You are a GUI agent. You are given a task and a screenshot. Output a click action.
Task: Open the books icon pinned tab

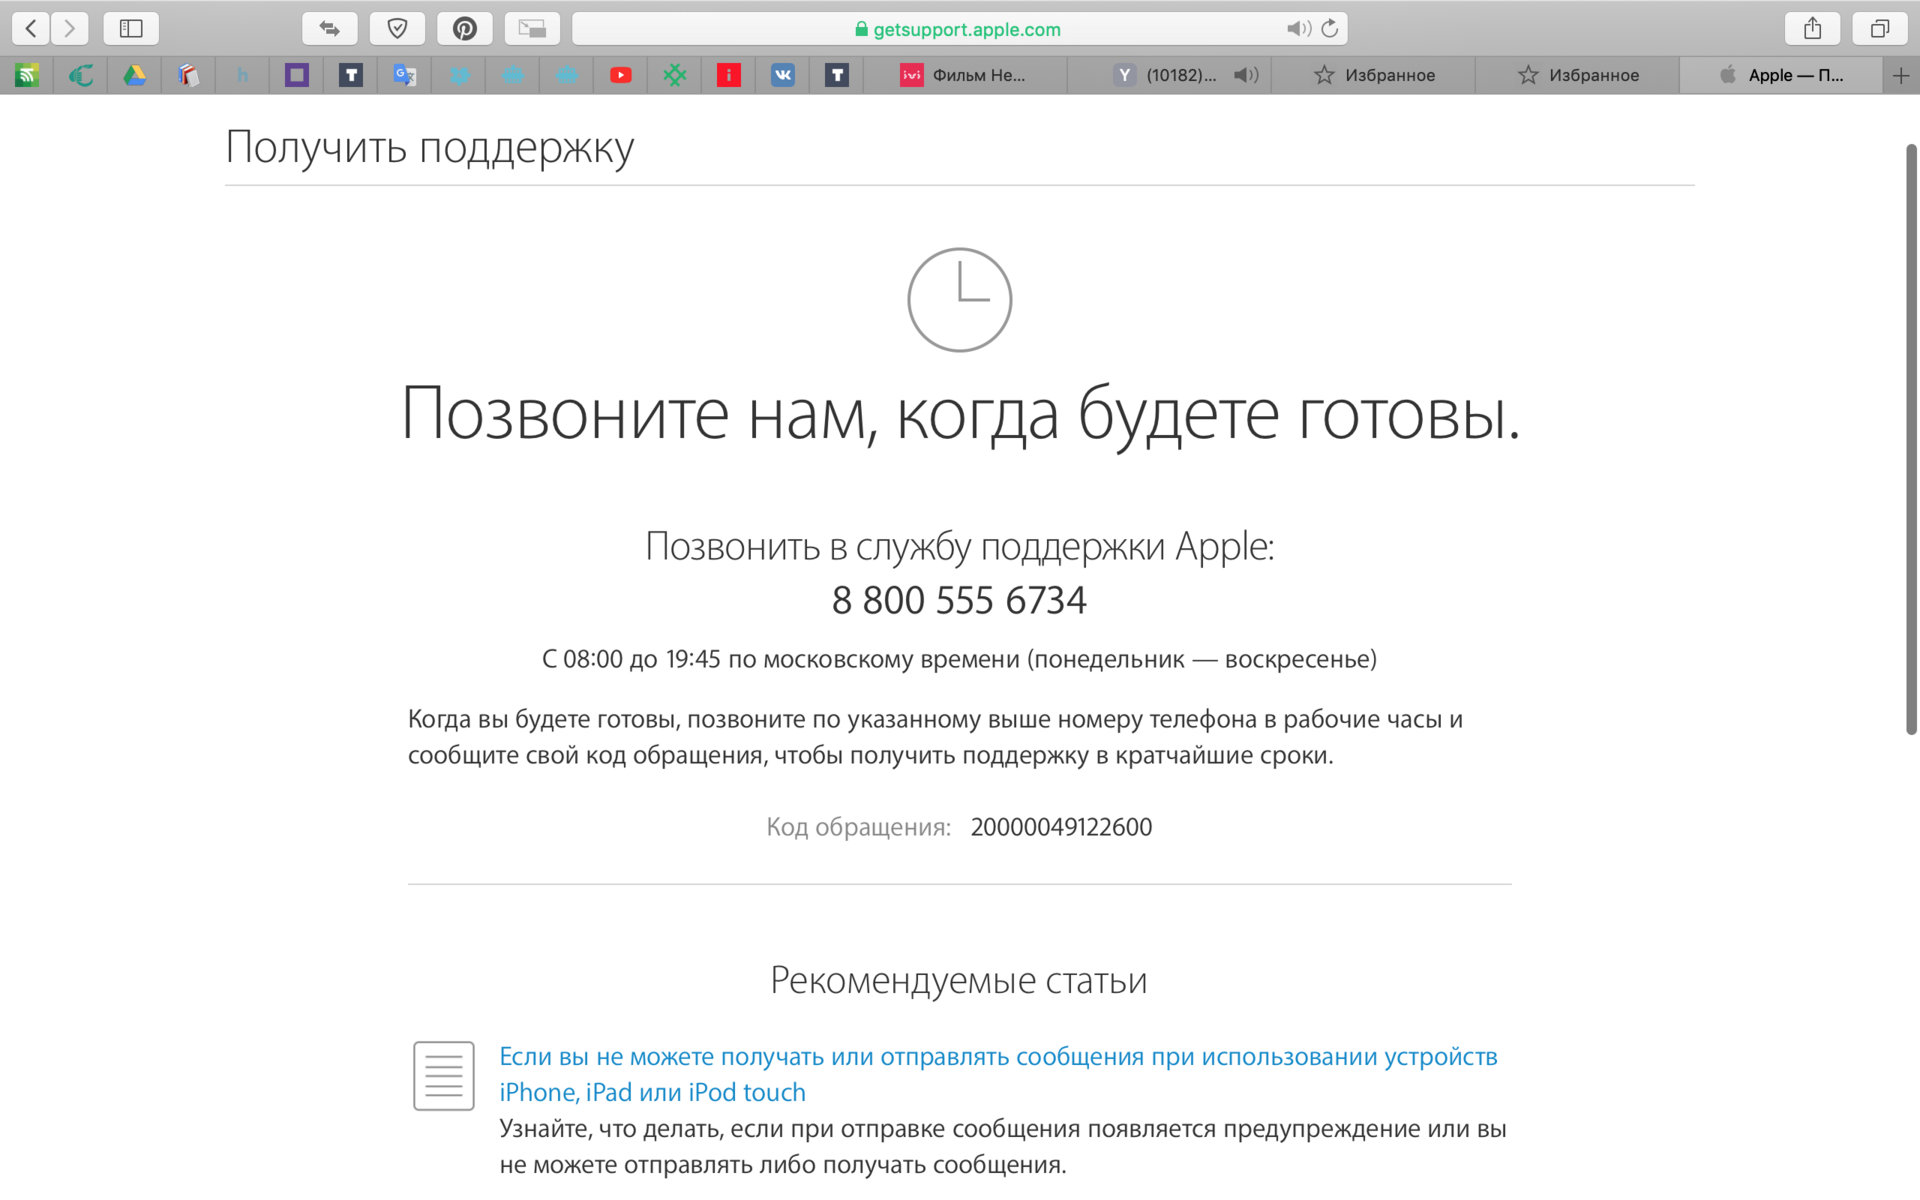(189, 75)
